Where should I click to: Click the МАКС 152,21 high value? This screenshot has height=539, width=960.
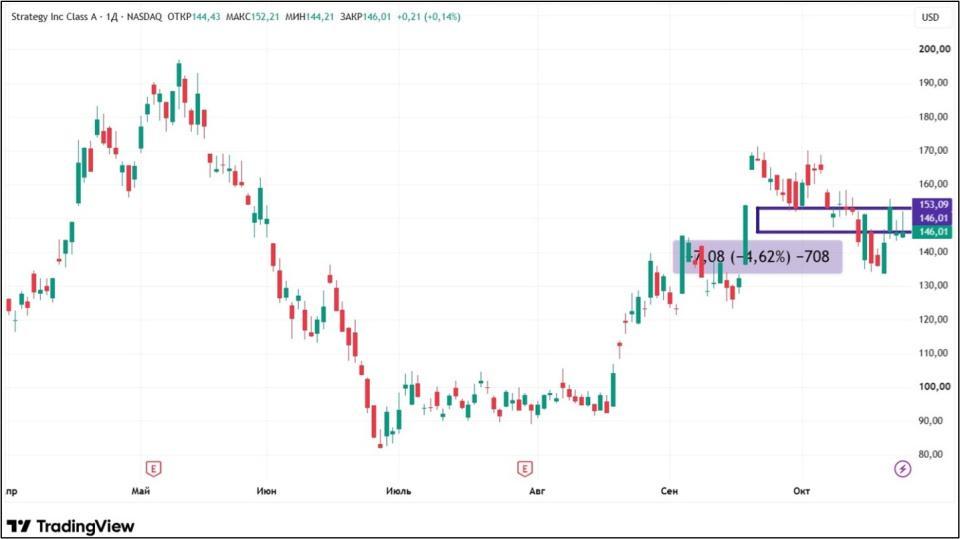tap(252, 17)
